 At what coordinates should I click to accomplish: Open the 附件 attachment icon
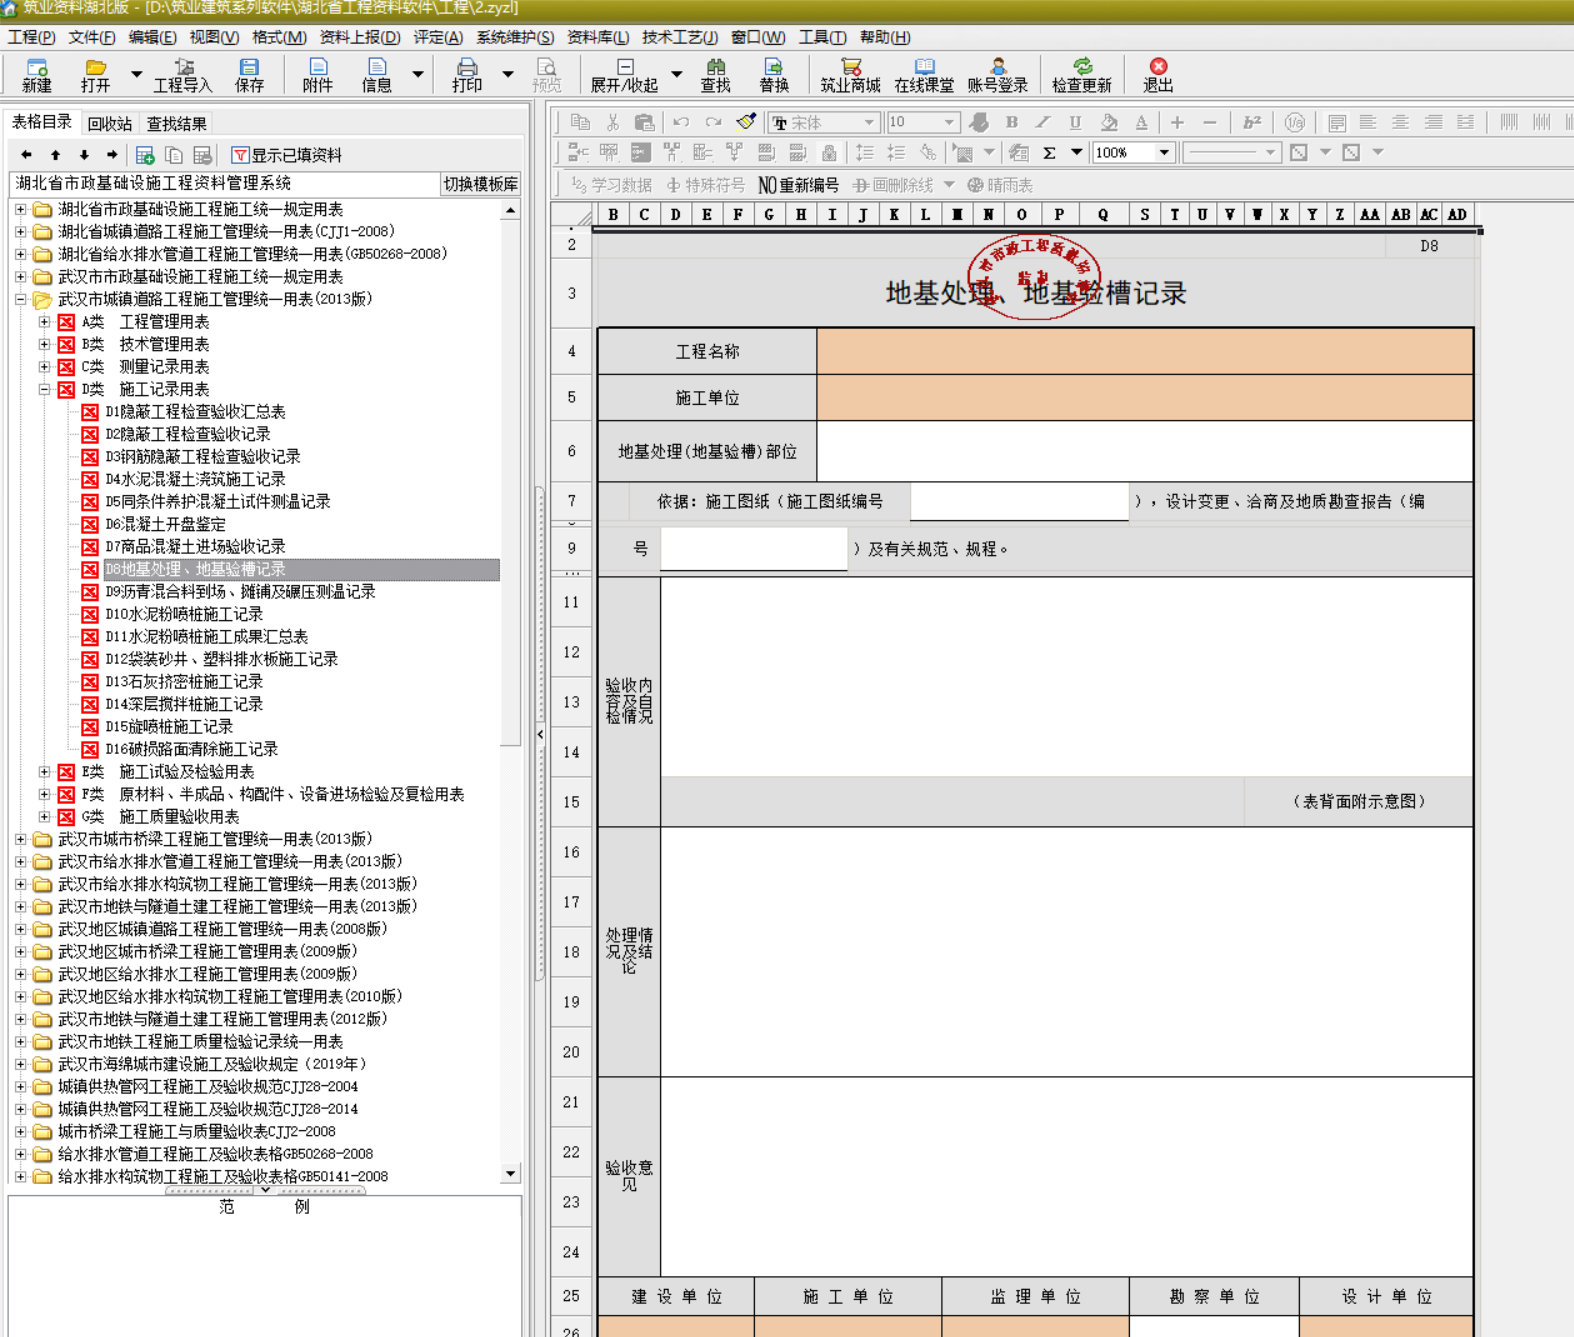[x=318, y=75]
